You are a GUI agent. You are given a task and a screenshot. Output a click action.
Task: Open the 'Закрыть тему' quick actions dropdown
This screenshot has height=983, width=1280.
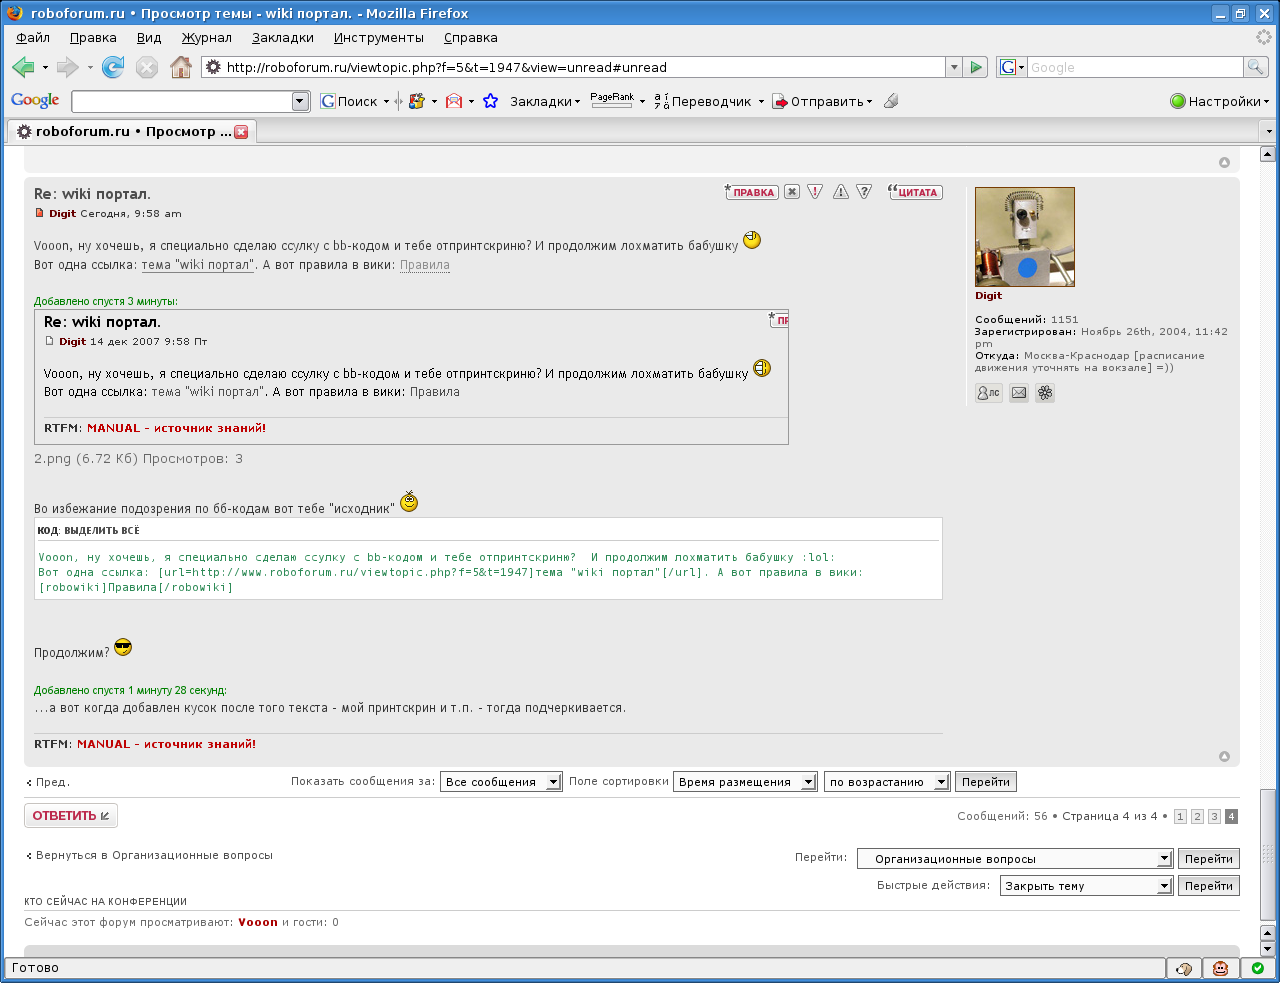coord(1085,886)
